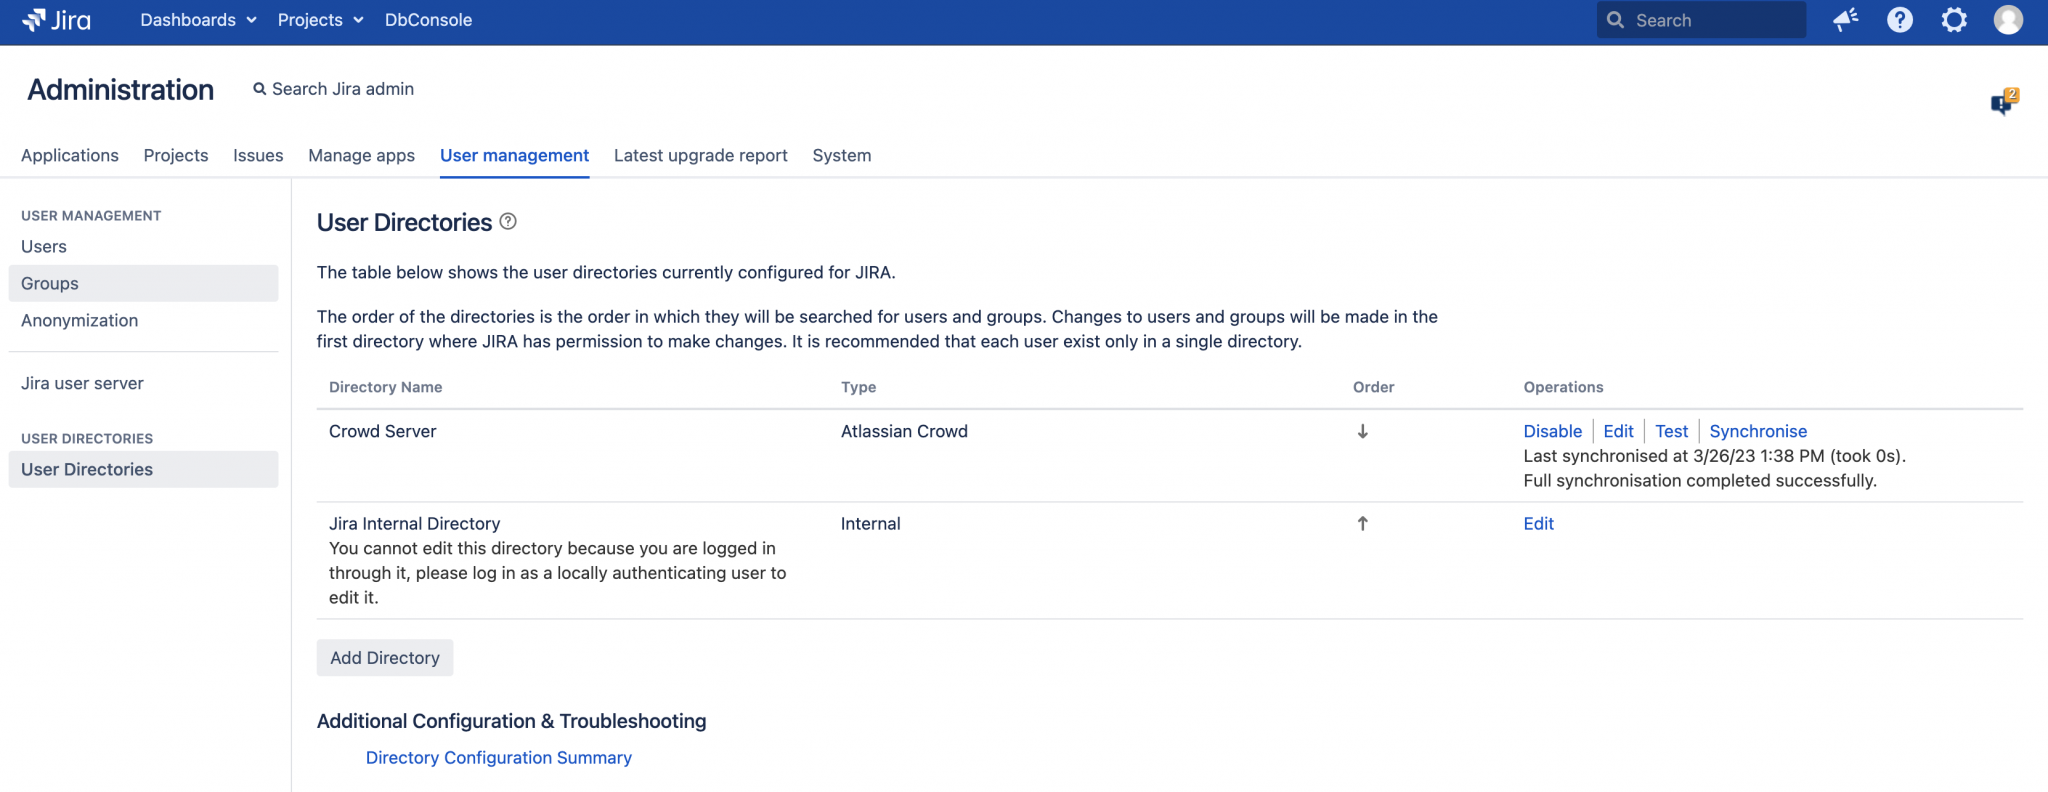Viewport: 2048px width, 792px height.
Task: Switch to the Projects admin tab
Action: click(176, 155)
